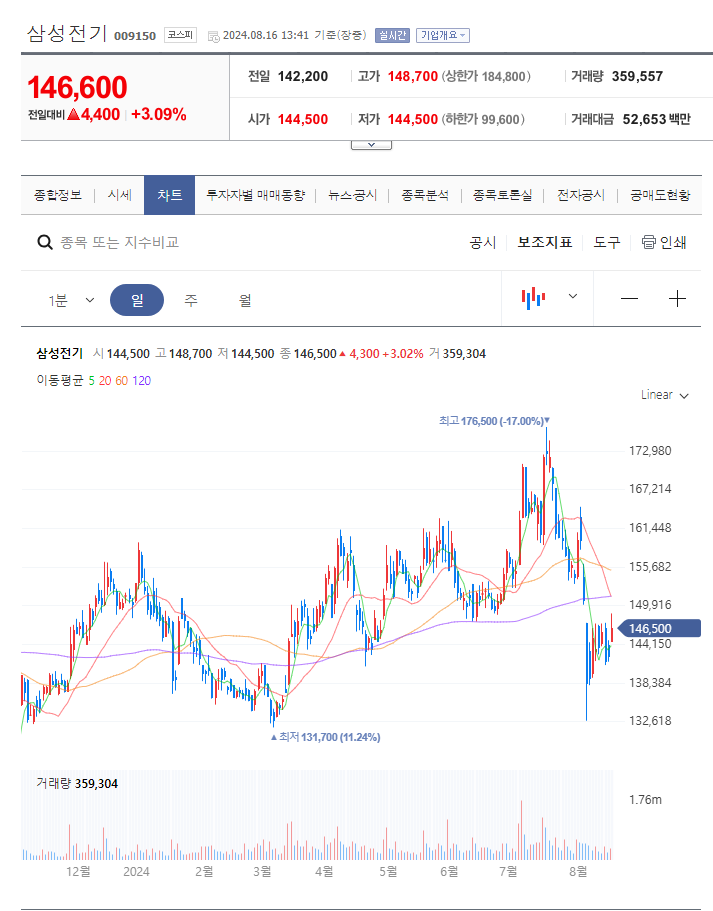This screenshot has height=911, width=713.
Task: Click the 거래량 359,304 volume label
Action: tap(77, 784)
